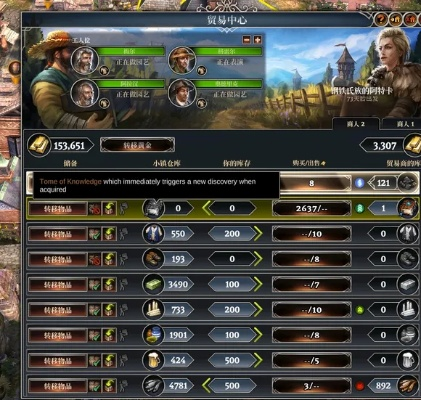Click the beer mug icon in town warehouse
Viewport: 421px width, 400px height.
click(153, 360)
